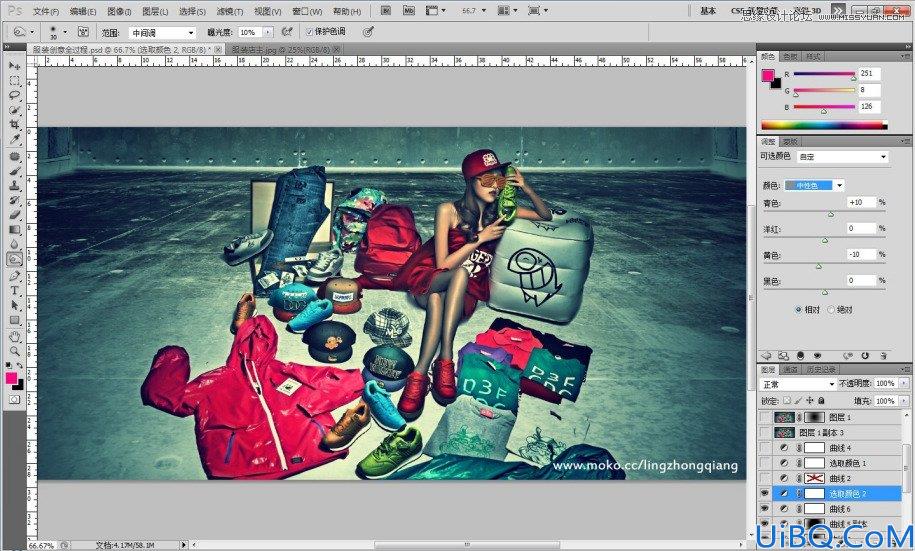Select the Spot Healing Brush tool
The image size is (915, 551).
(15, 156)
